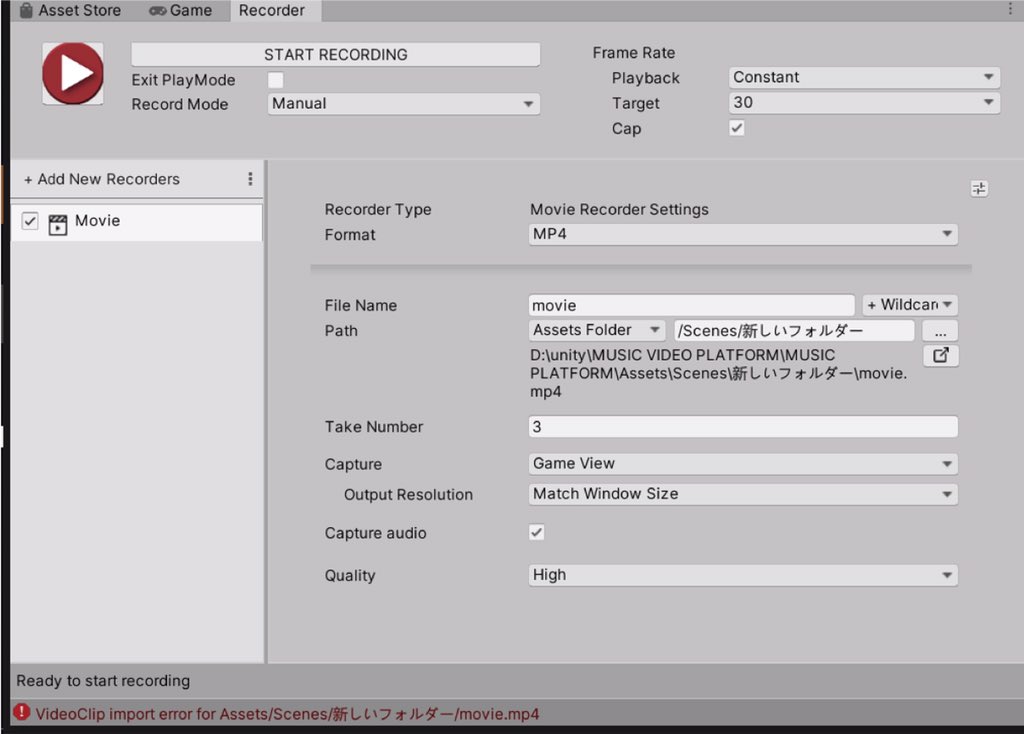This screenshot has height=734, width=1024.
Task: Open the Output Resolution dropdown
Action: (x=742, y=494)
